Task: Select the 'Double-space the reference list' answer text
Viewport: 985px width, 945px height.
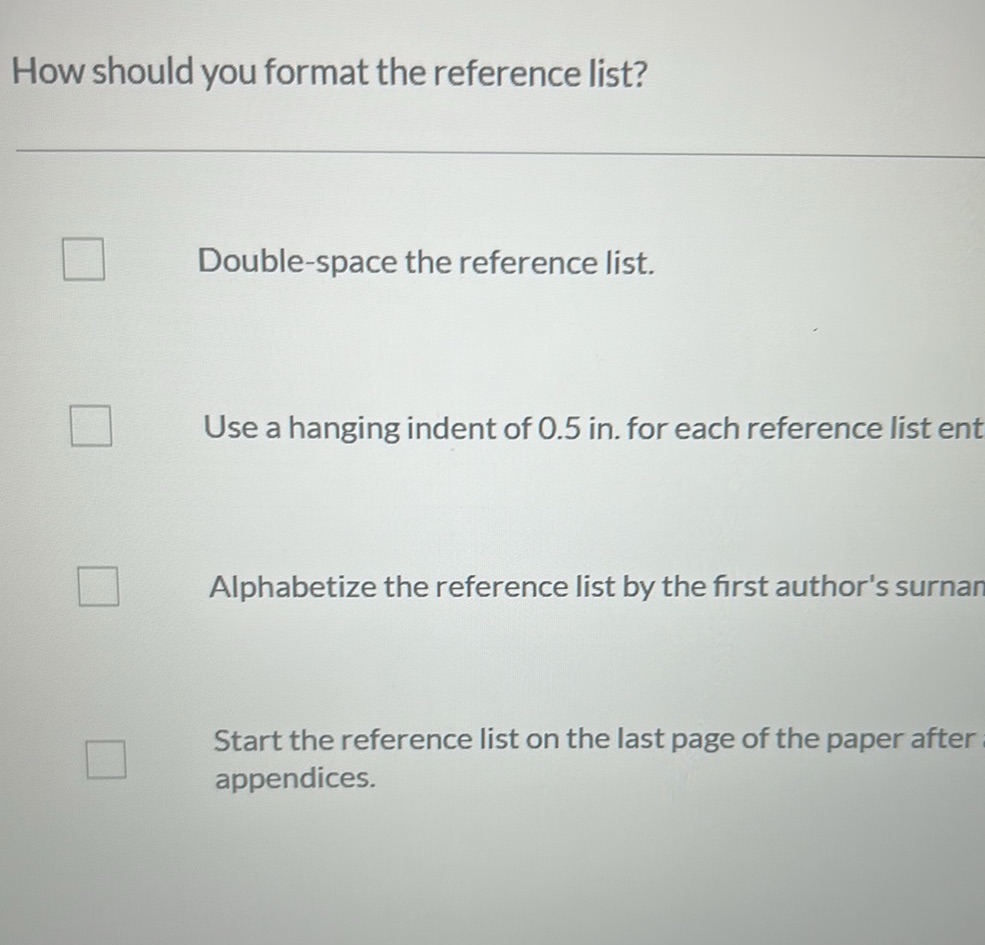Action: coord(427,263)
